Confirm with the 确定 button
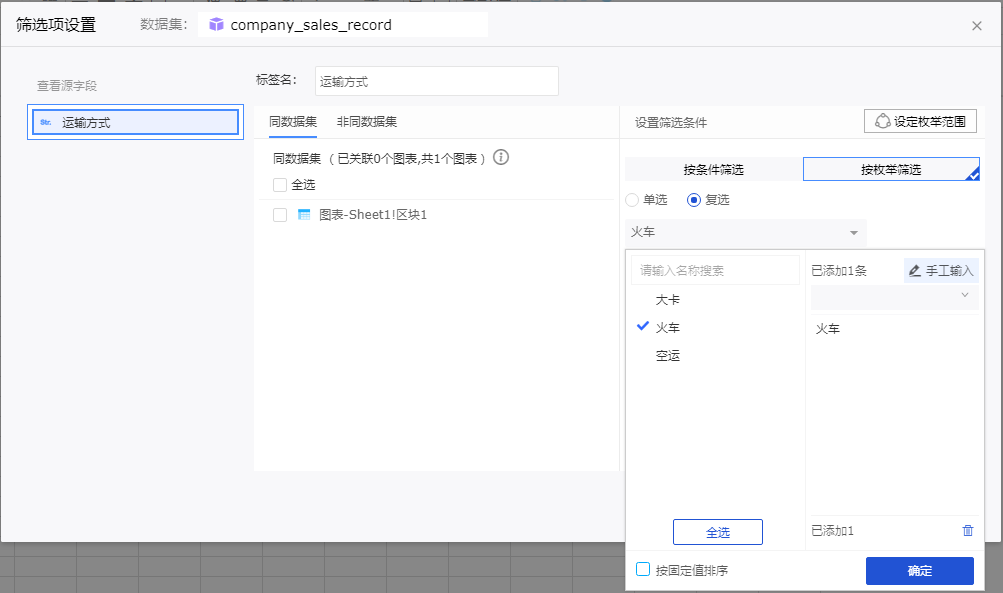This screenshot has width=1003, height=593. coord(919,571)
